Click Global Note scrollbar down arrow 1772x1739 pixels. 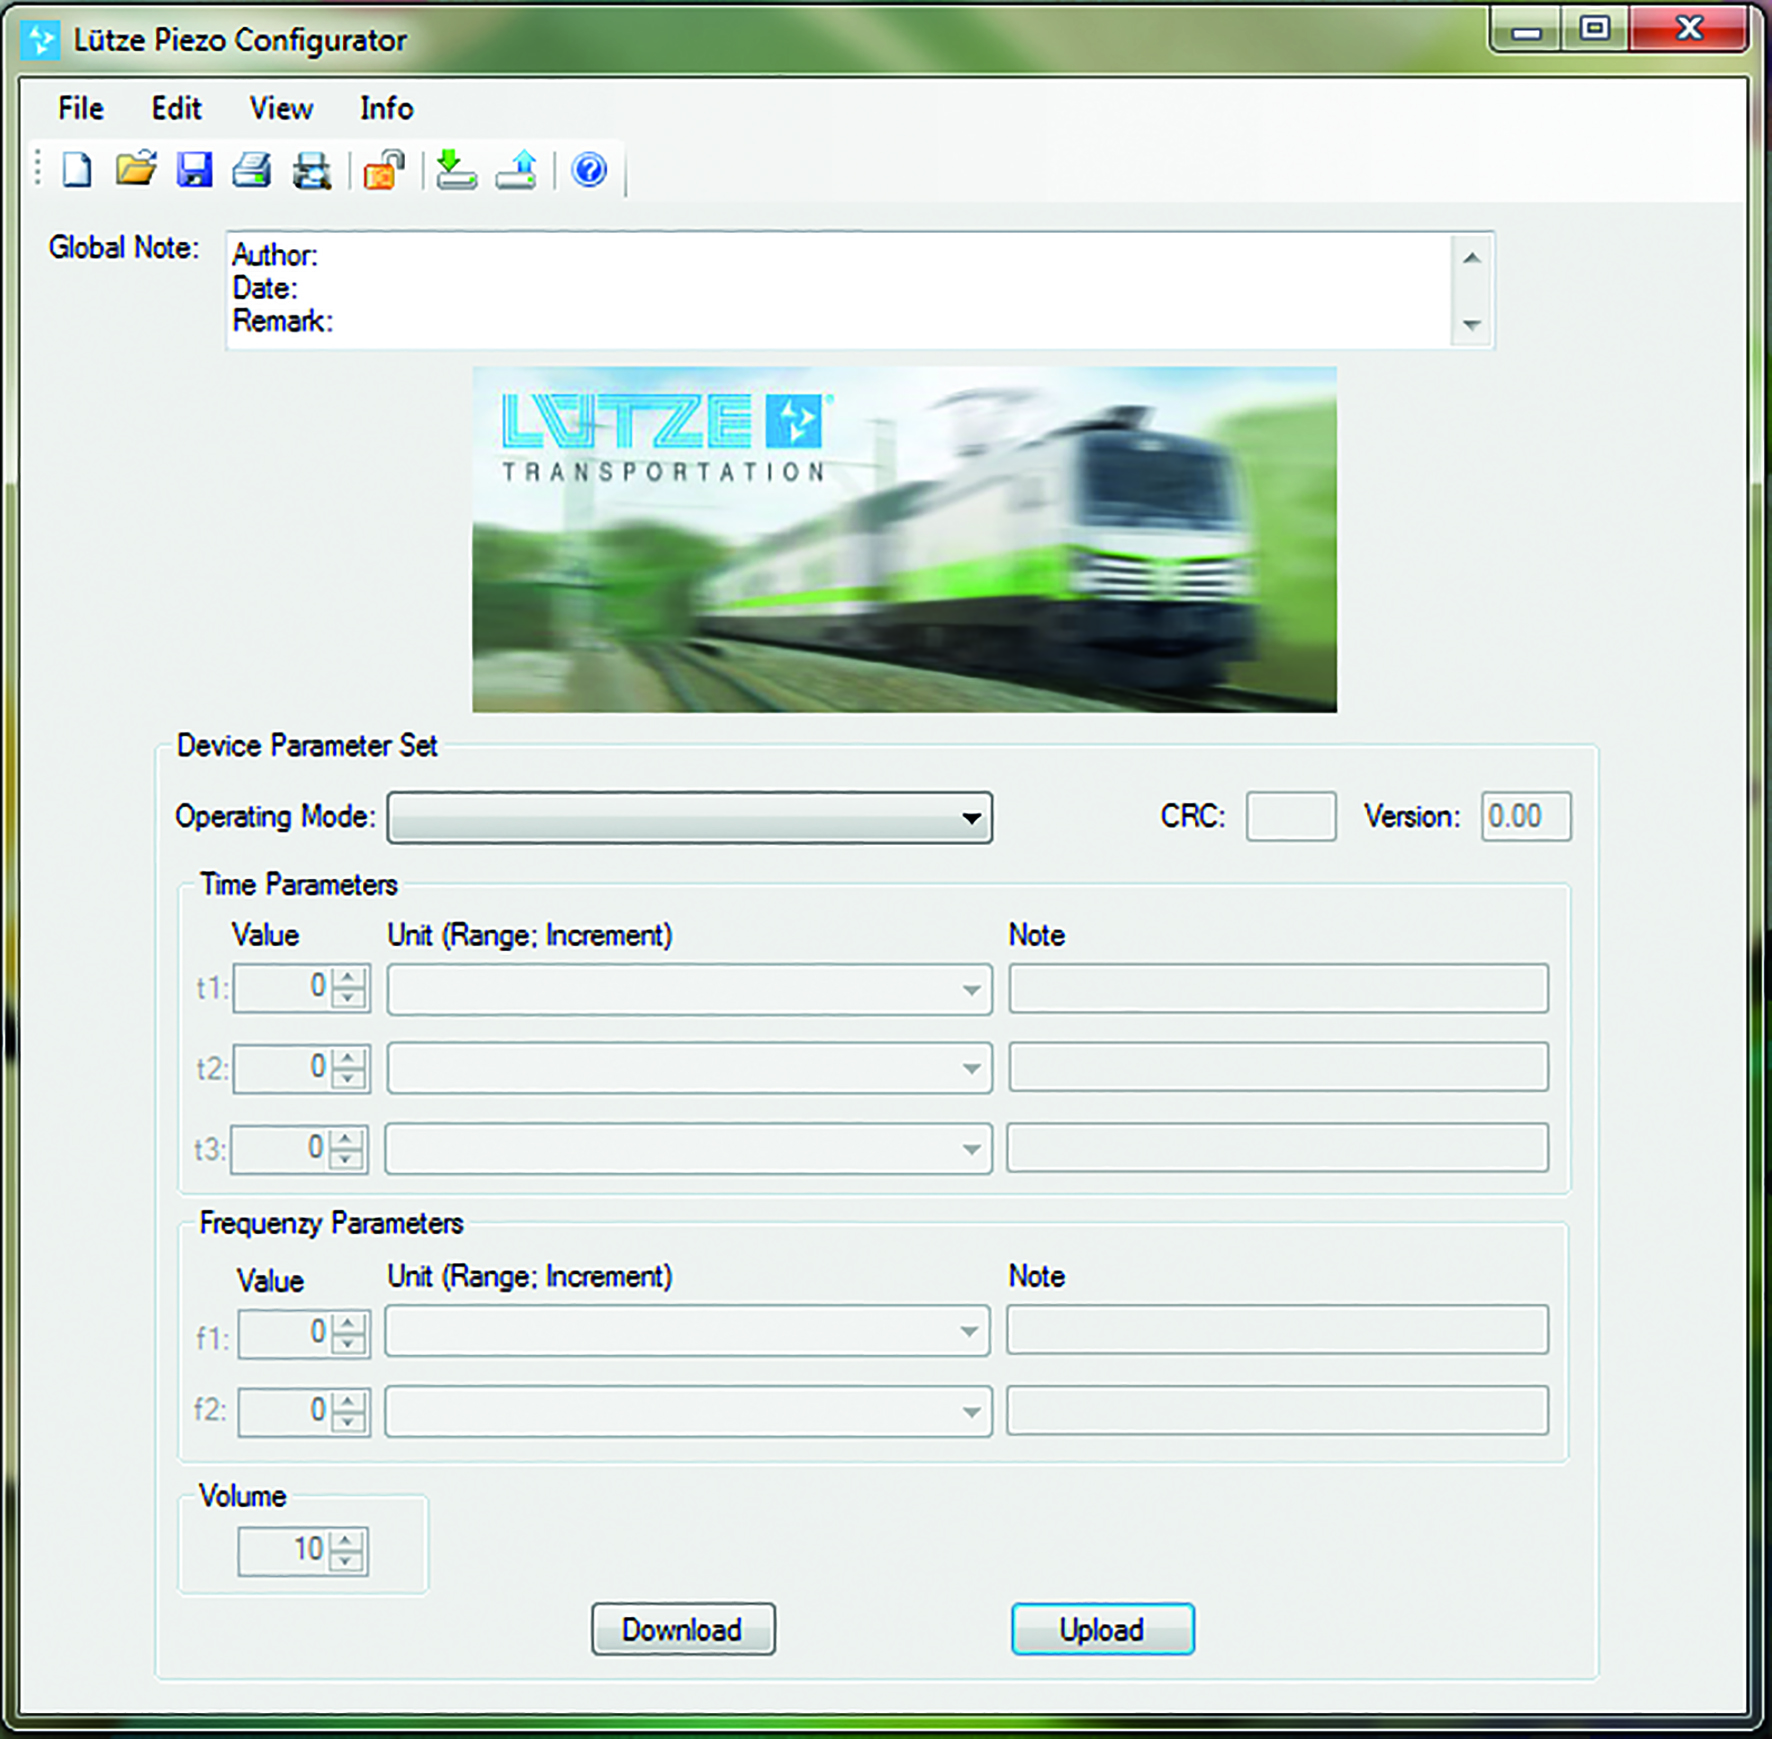coord(1471,324)
